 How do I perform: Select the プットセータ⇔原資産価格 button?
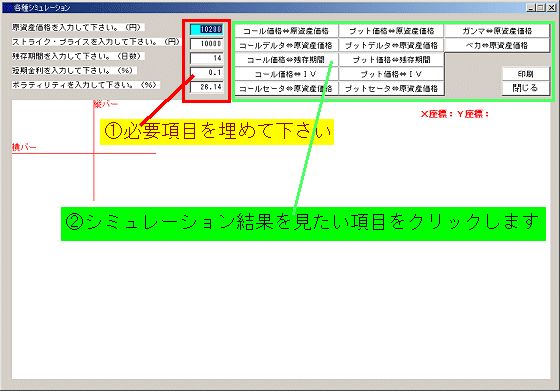click(391, 88)
